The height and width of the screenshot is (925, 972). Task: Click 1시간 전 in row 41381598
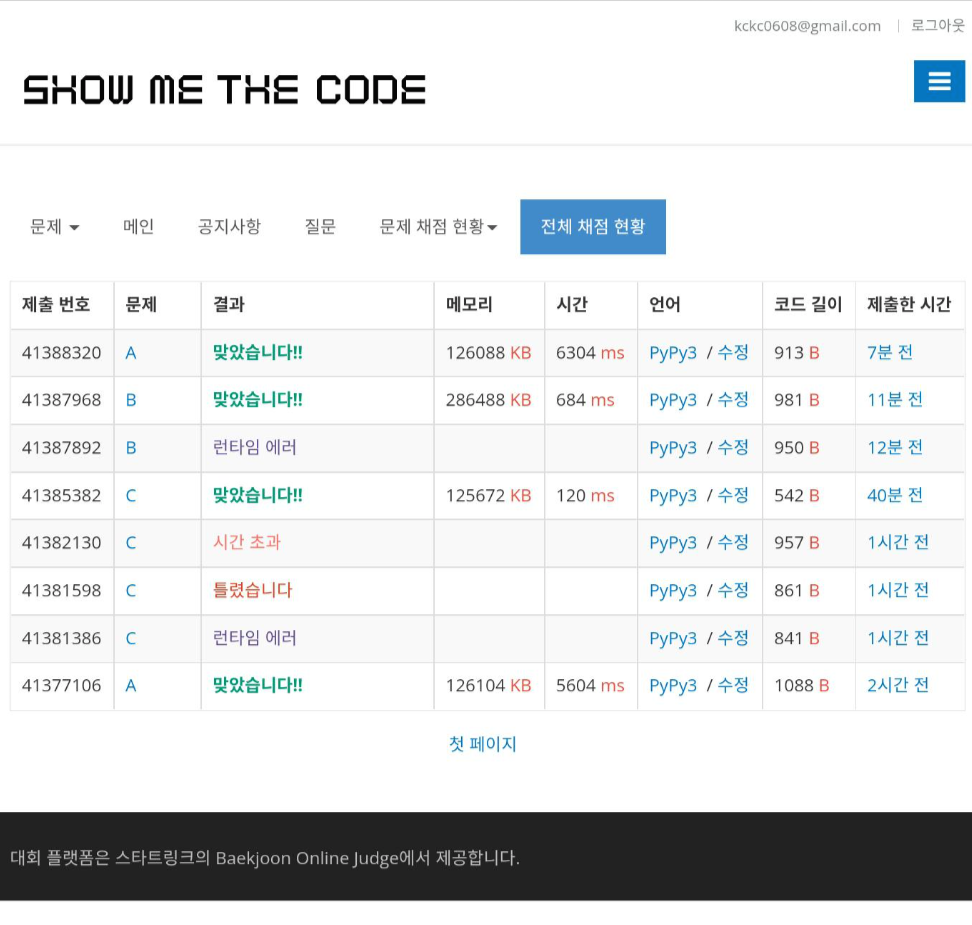pos(898,590)
